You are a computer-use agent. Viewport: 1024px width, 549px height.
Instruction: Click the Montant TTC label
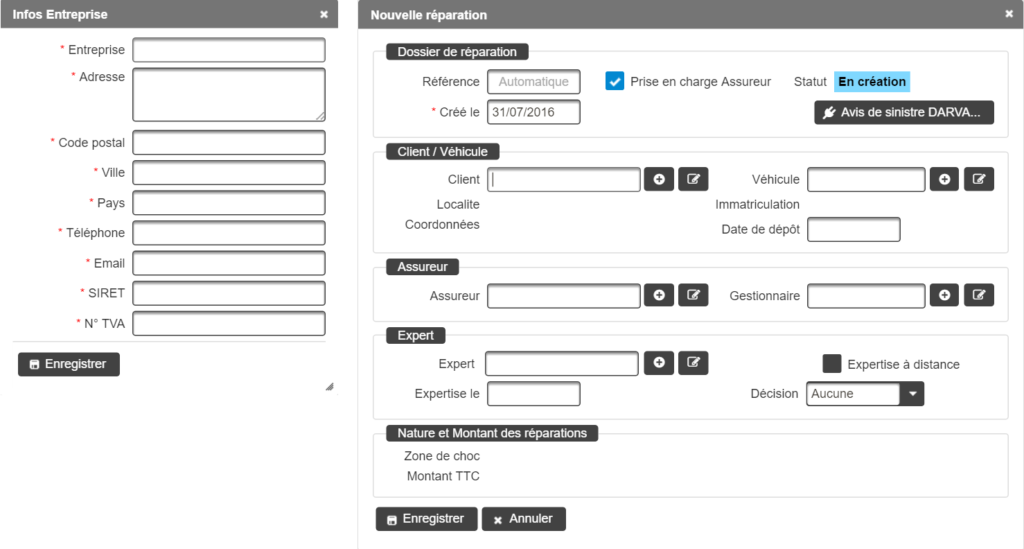pos(443,476)
